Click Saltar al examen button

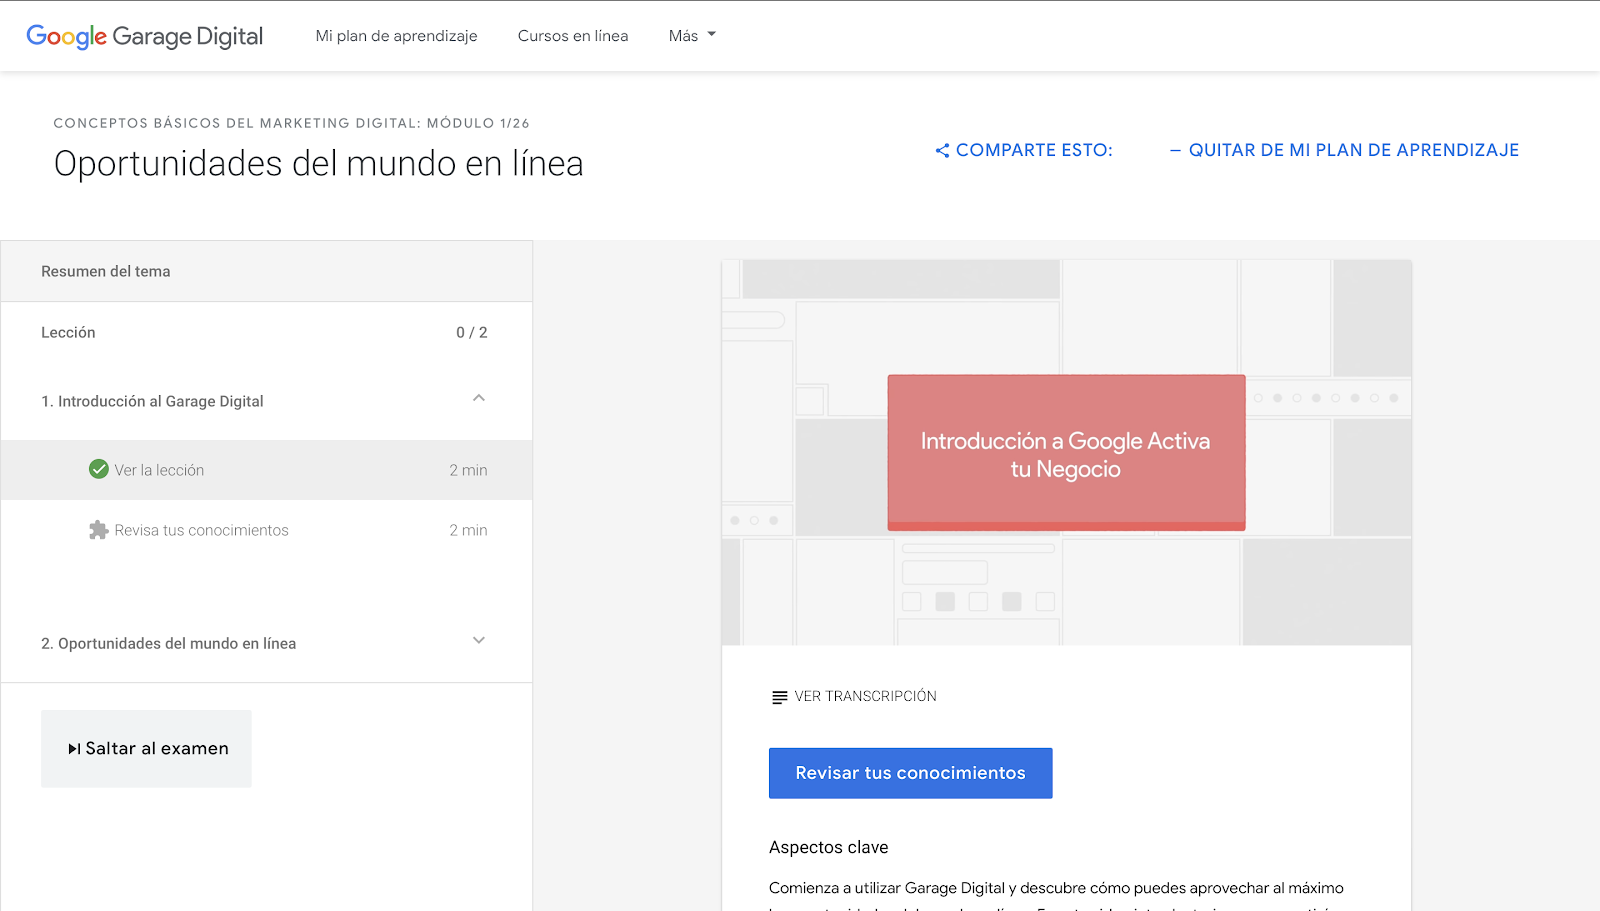point(146,749)
